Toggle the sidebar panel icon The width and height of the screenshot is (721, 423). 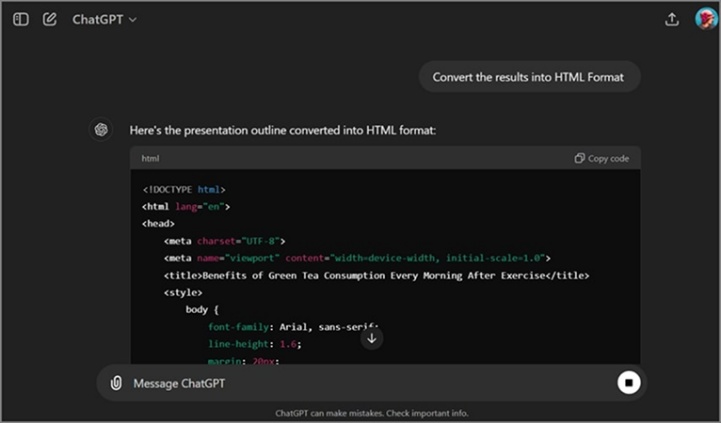[21, 19]
